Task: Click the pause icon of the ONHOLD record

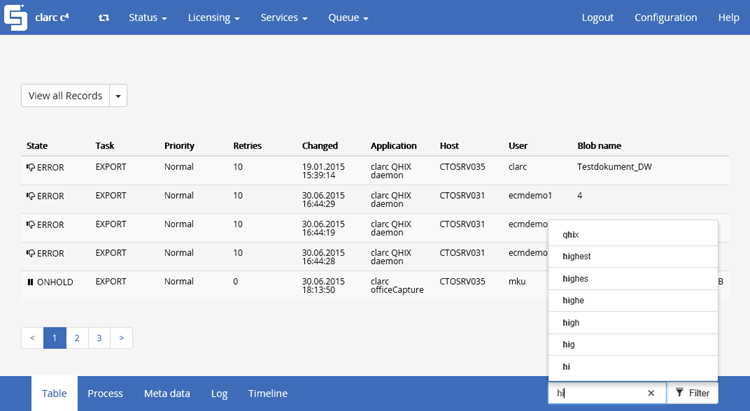Action: (31, 282)
